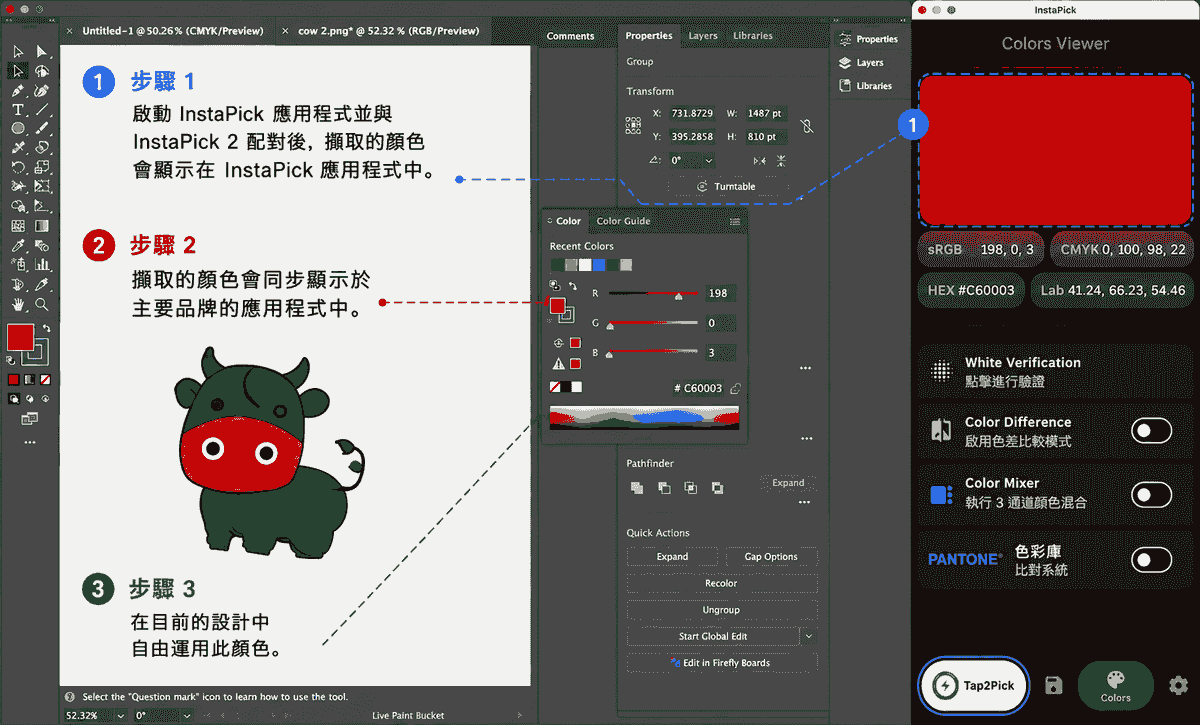Toggle Color Difference switch in InstaPick
The width and height of the screenshot is (1200, 725).
[1151, 431]
